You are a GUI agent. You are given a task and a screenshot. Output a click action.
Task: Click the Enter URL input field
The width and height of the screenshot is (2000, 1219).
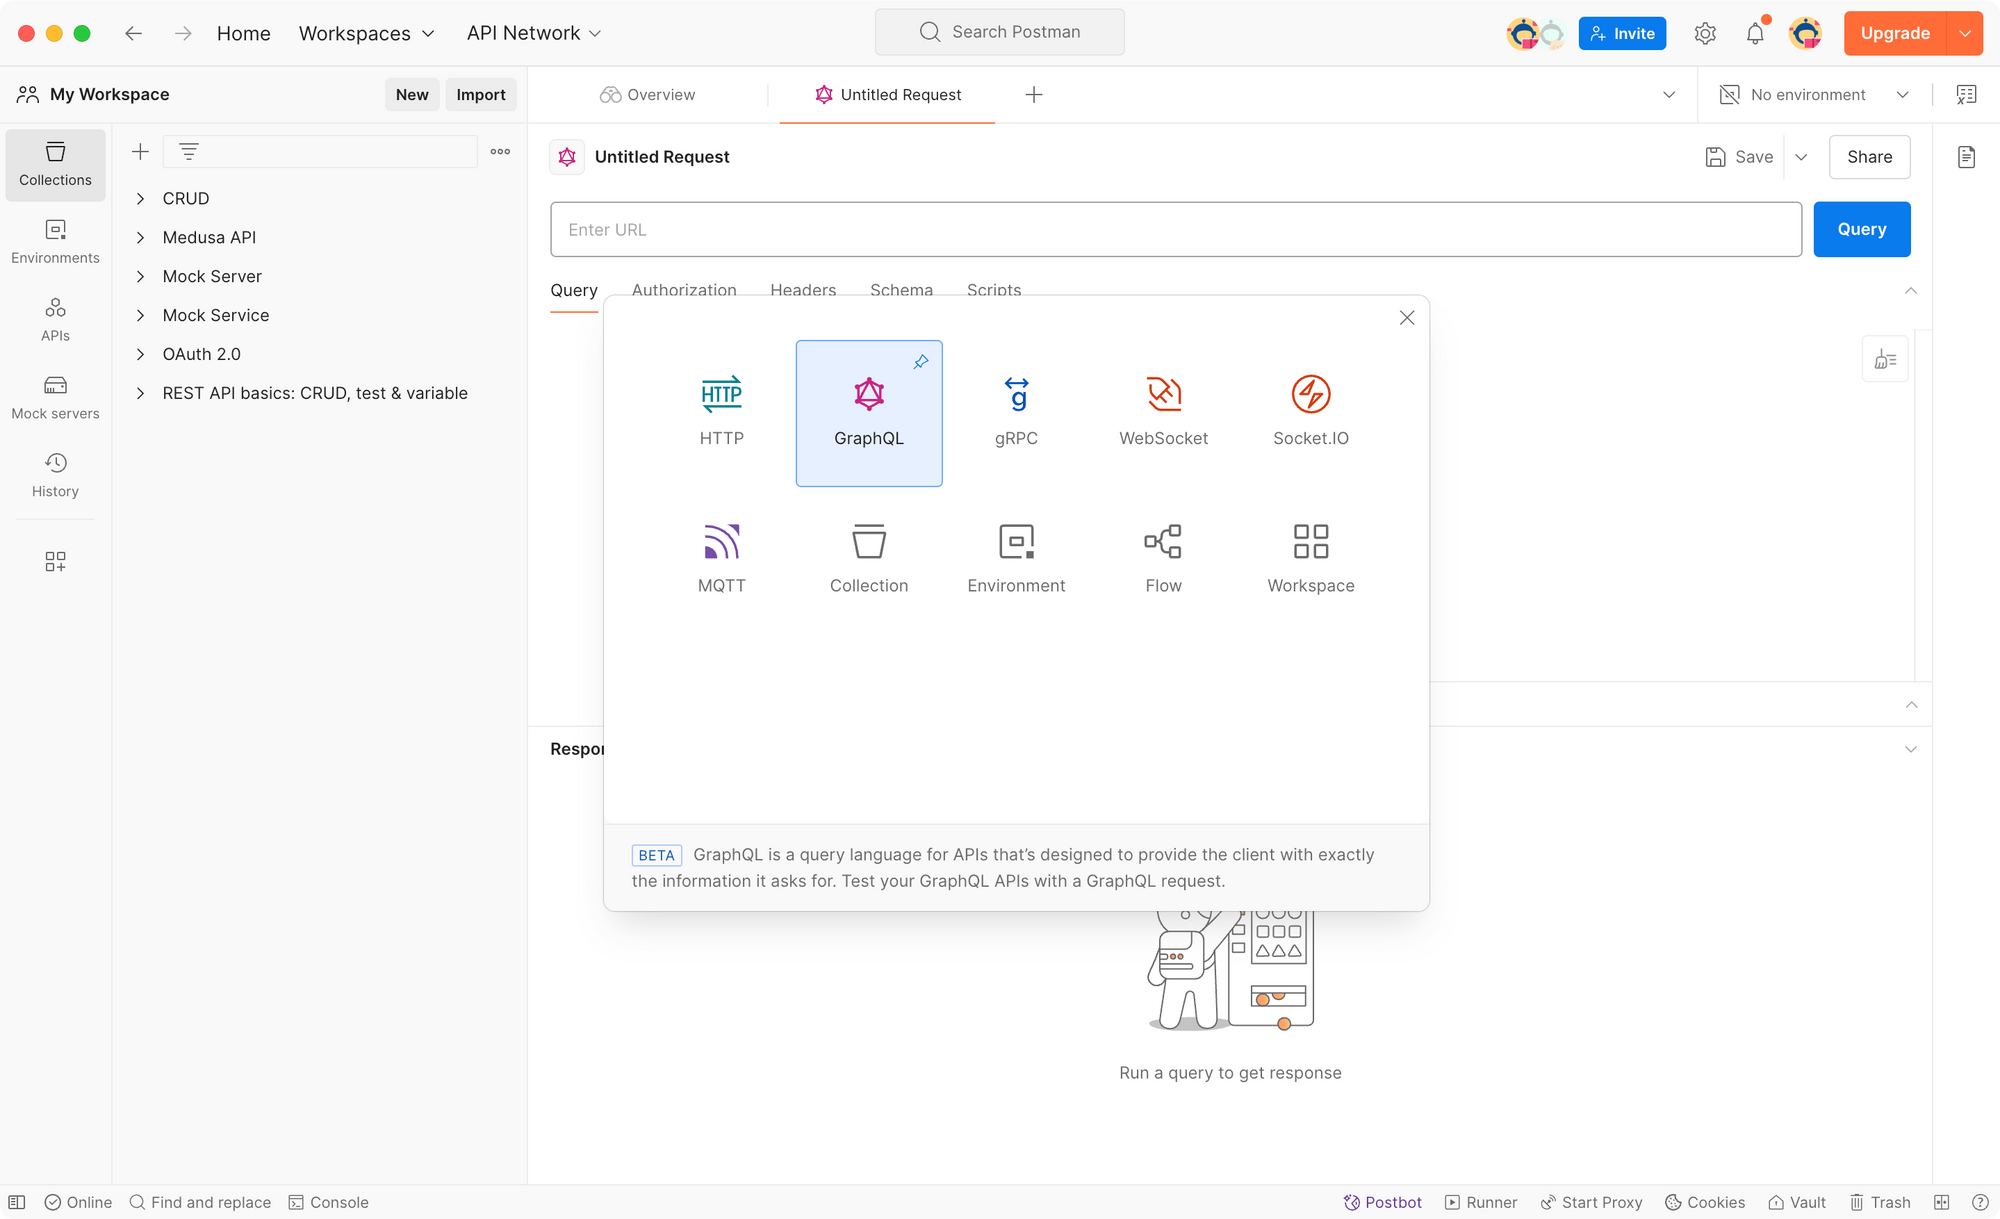click(x=1176, y=229)
